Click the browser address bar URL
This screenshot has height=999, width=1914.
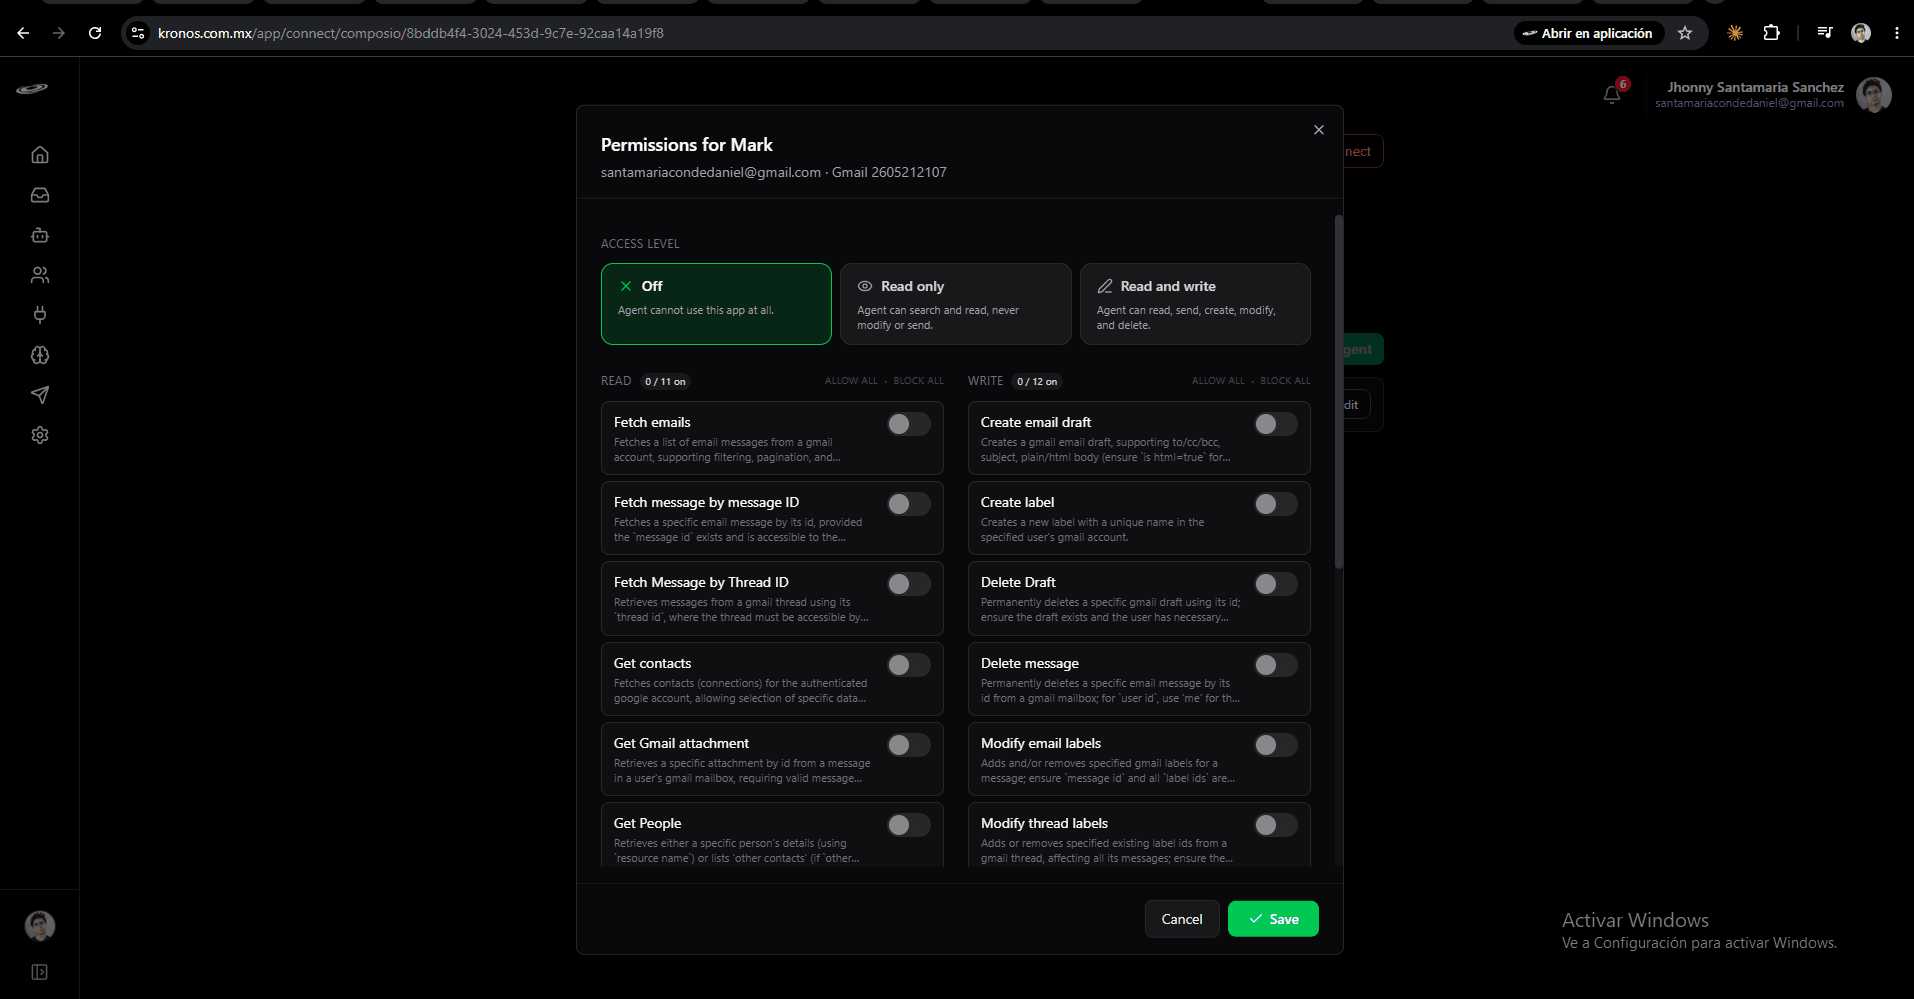411,33
